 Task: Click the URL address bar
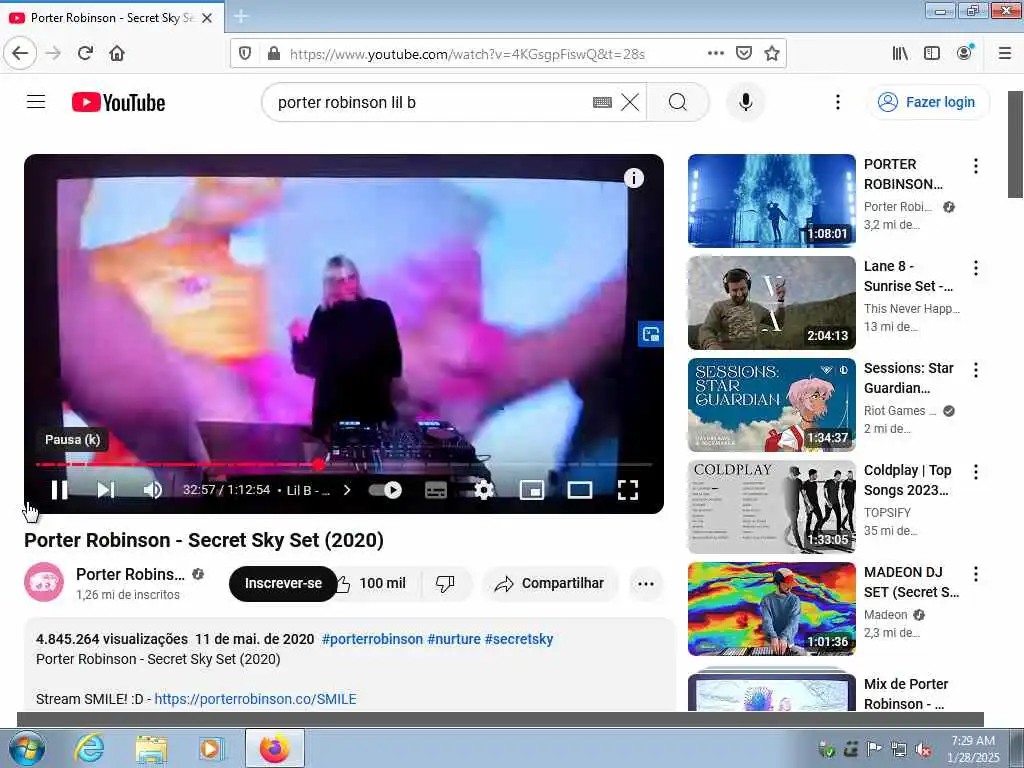[467, 54]
